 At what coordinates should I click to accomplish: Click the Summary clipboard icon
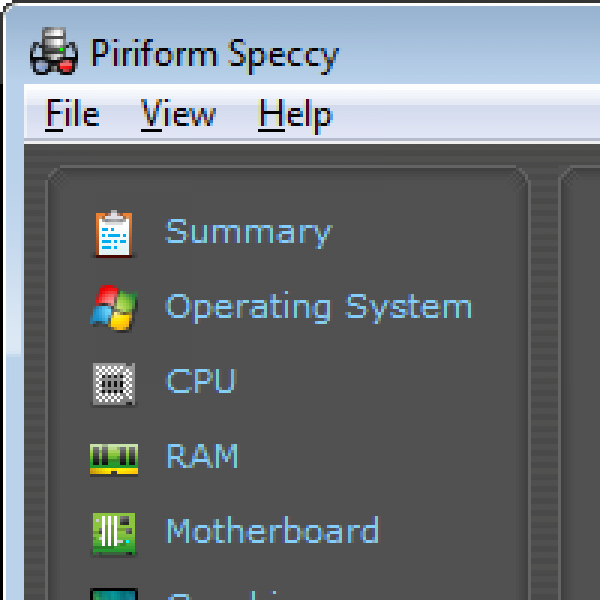pos(113,233)
